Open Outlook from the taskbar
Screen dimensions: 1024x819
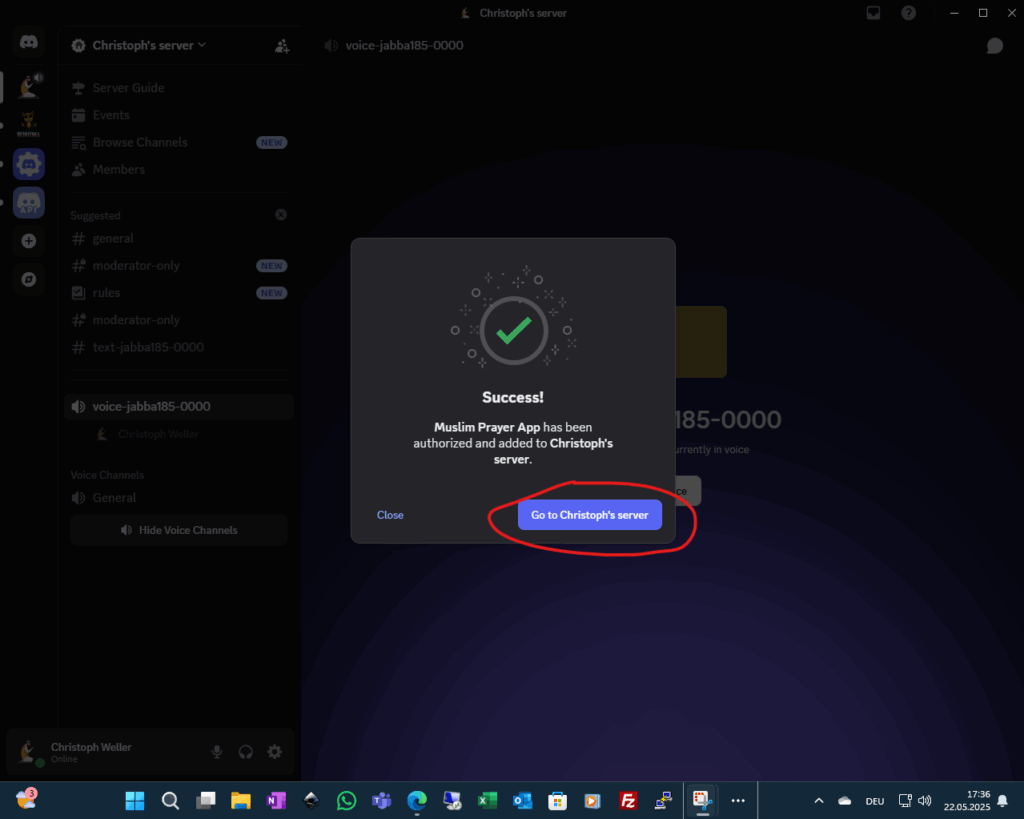point(522,801)
